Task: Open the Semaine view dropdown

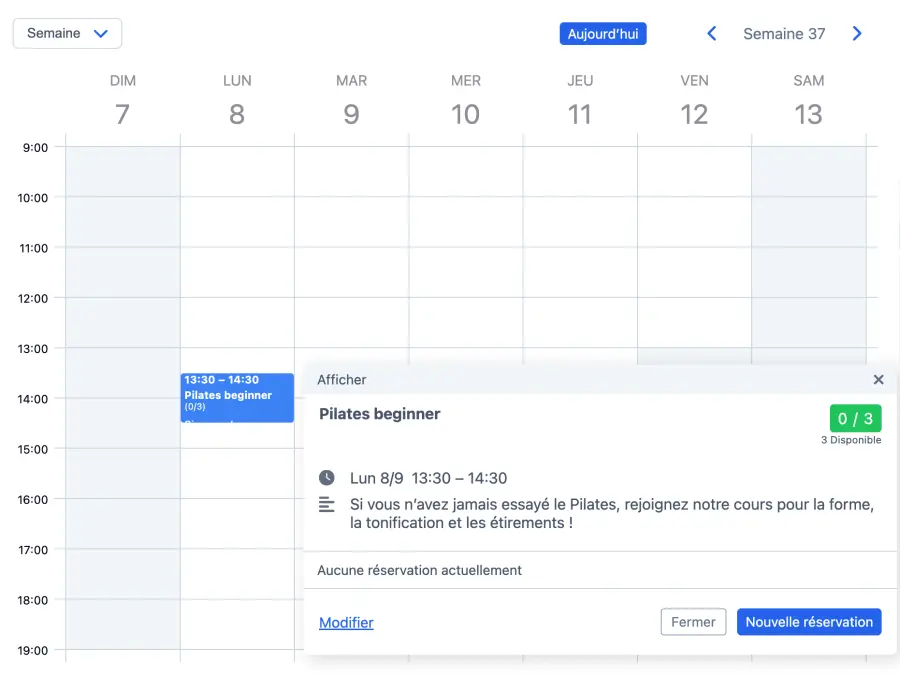Action: (x=67, y=34)
